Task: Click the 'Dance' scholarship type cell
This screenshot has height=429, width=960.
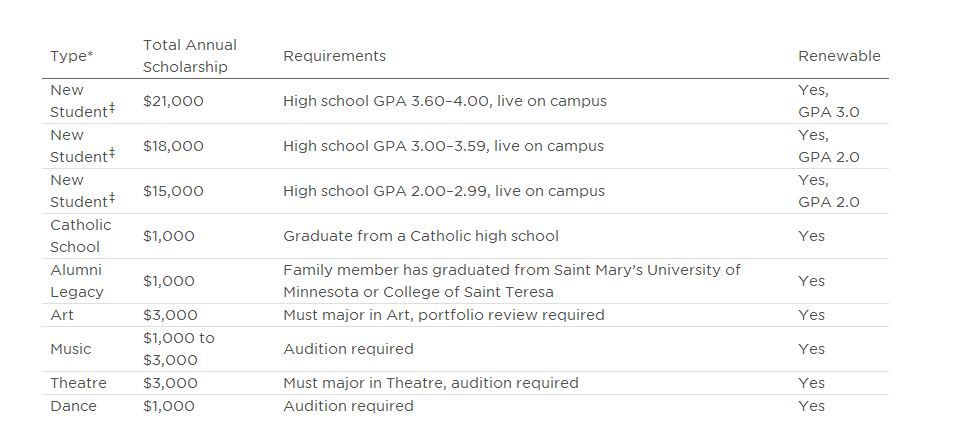Action: point(73,406)
